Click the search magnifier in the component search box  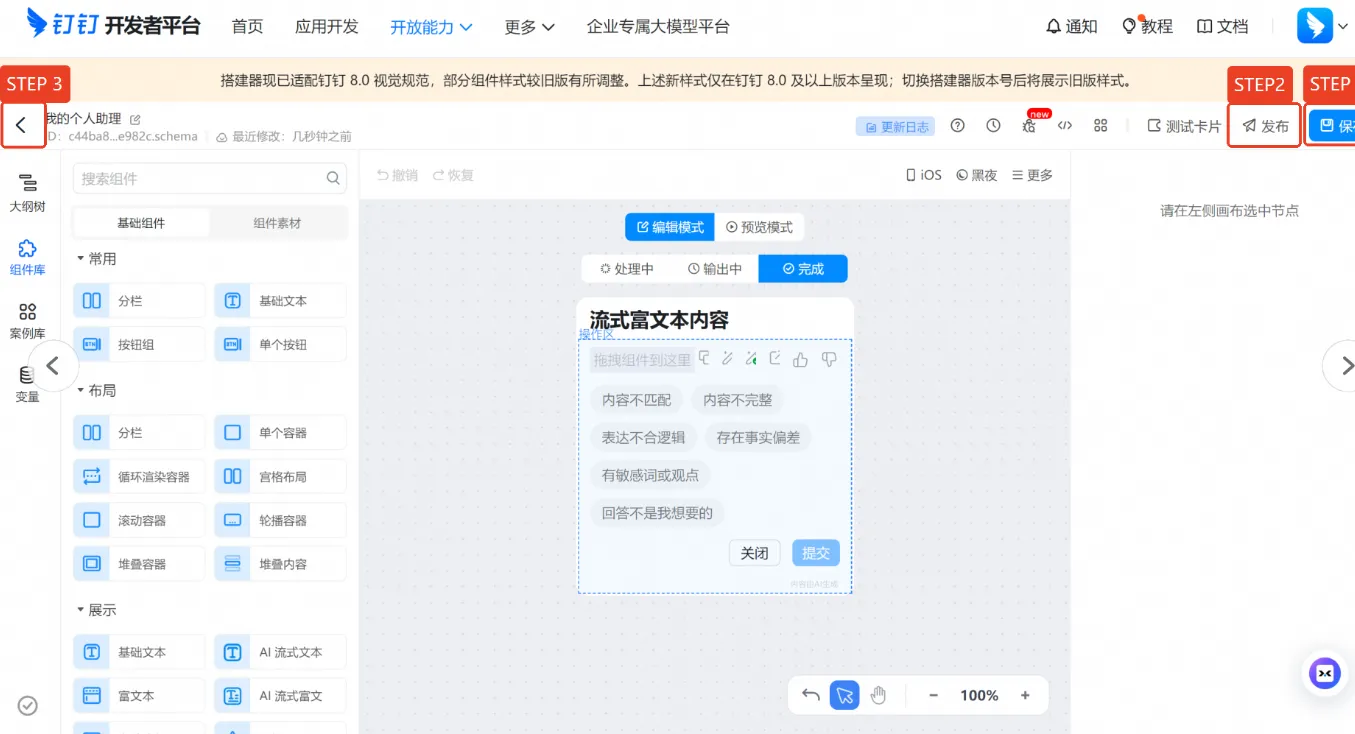(333, 179)
